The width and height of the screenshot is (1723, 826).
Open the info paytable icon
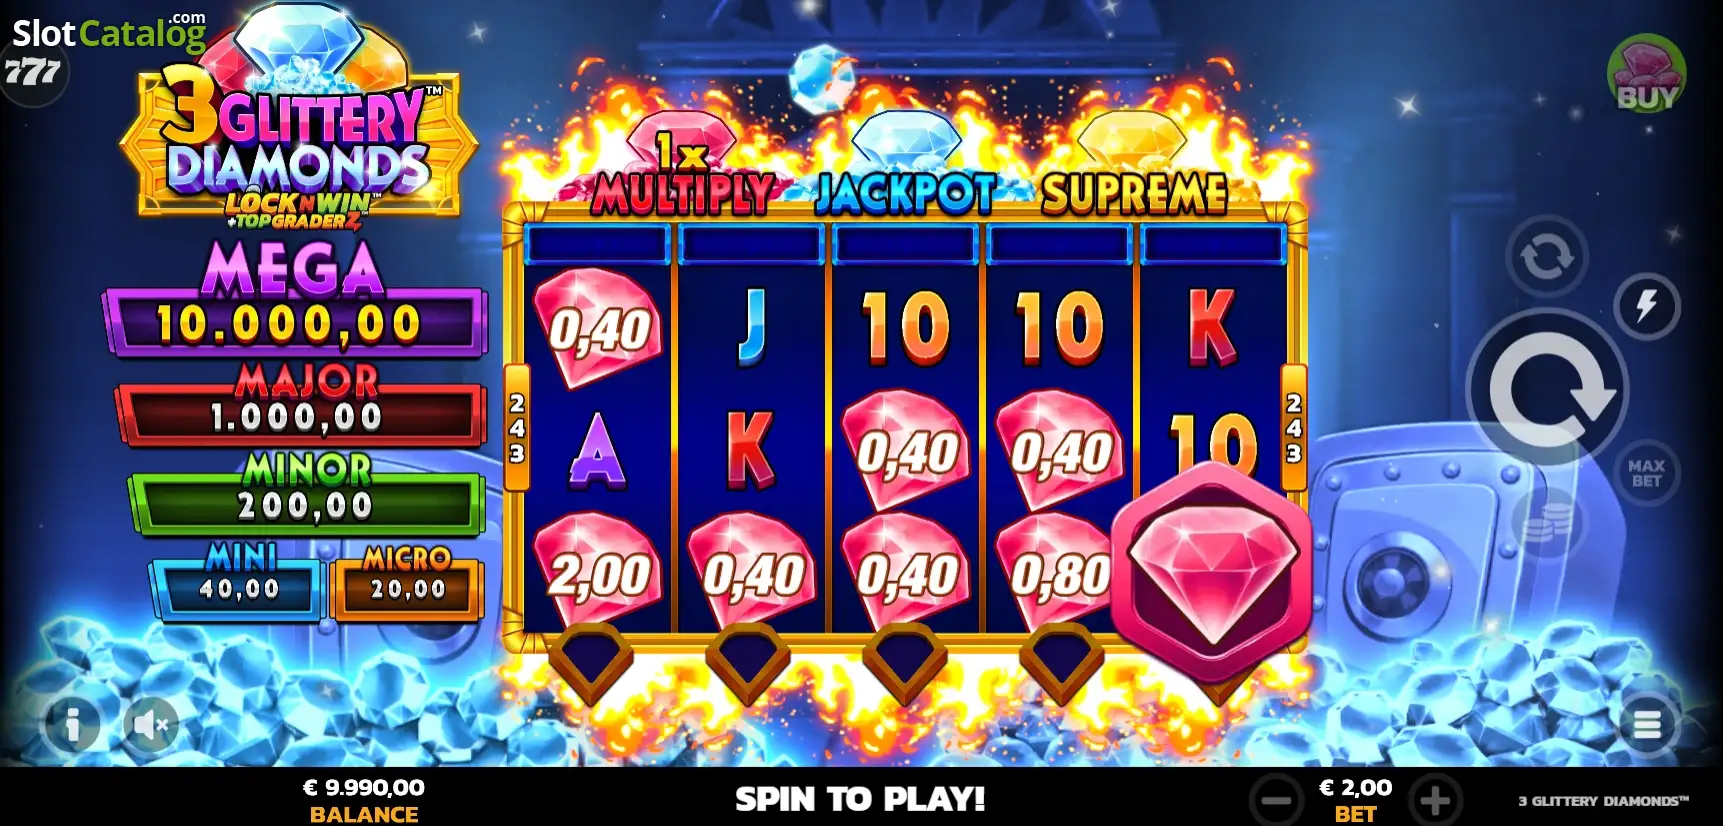click(x=72, y=723)
